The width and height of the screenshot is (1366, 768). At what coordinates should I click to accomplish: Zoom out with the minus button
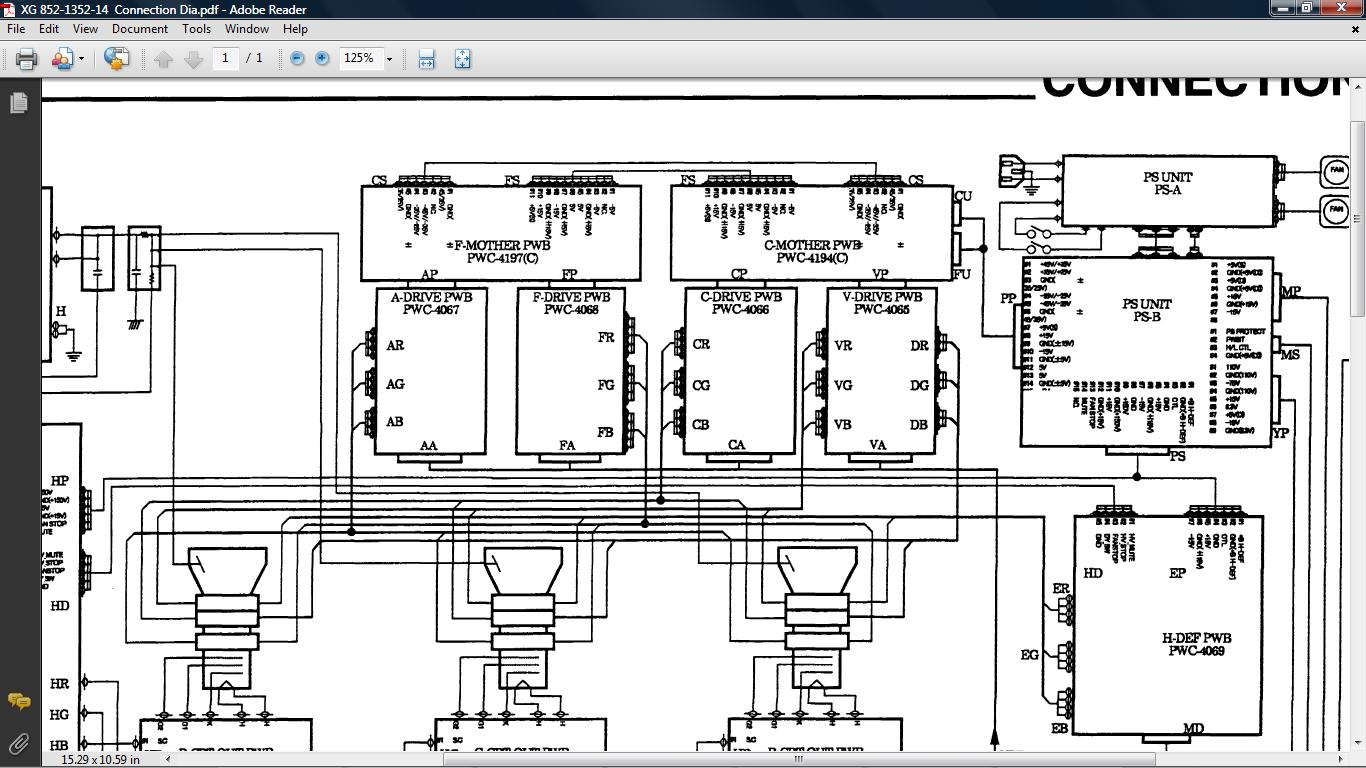pos(297,59)
